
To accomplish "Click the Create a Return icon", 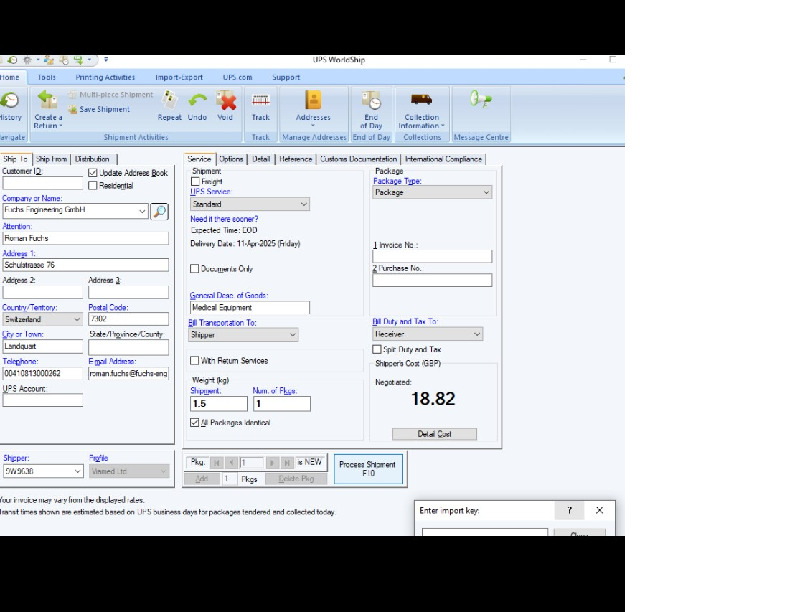I will click(x=47, y=100).
